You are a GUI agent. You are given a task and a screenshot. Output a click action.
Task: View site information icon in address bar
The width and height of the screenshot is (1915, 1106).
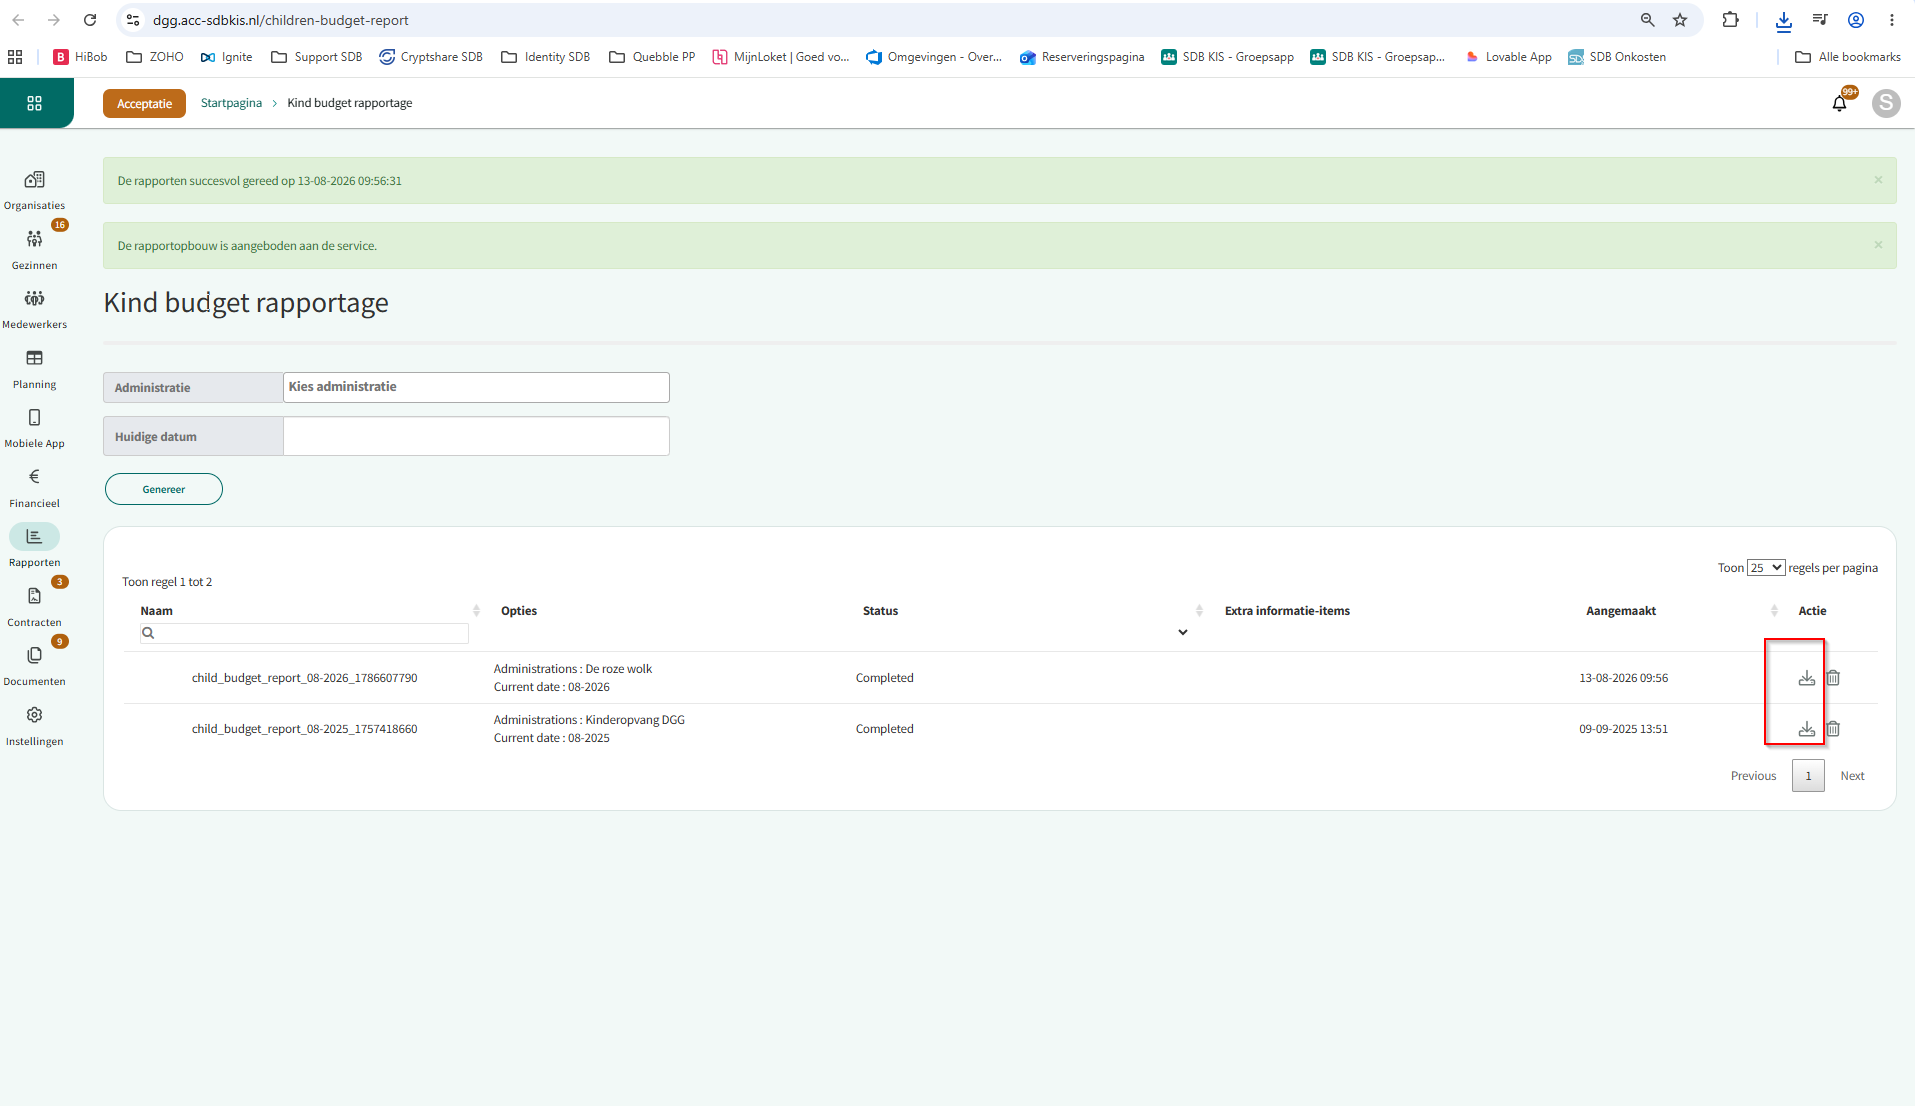pos(133,20)
